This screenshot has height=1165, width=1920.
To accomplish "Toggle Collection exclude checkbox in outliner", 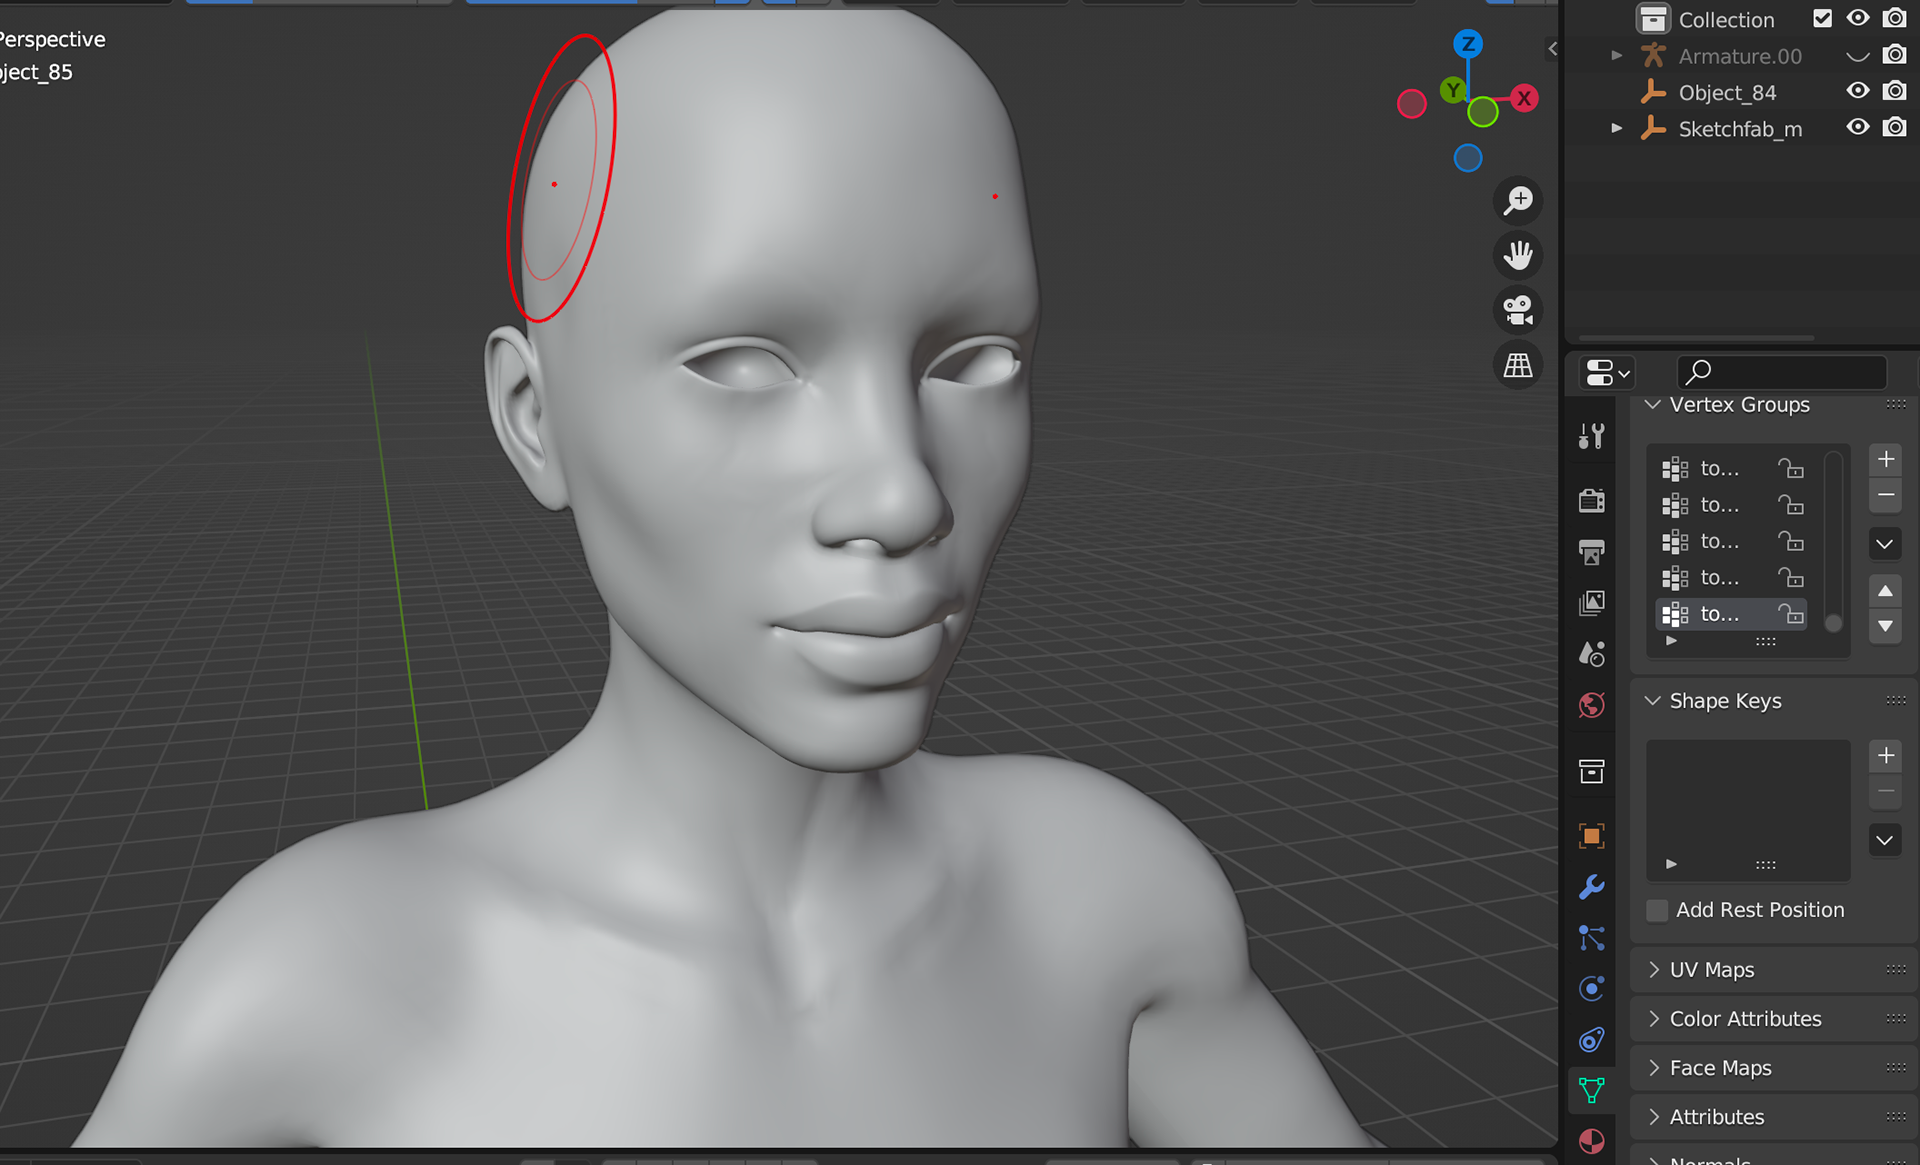I will pos(1822,19).
